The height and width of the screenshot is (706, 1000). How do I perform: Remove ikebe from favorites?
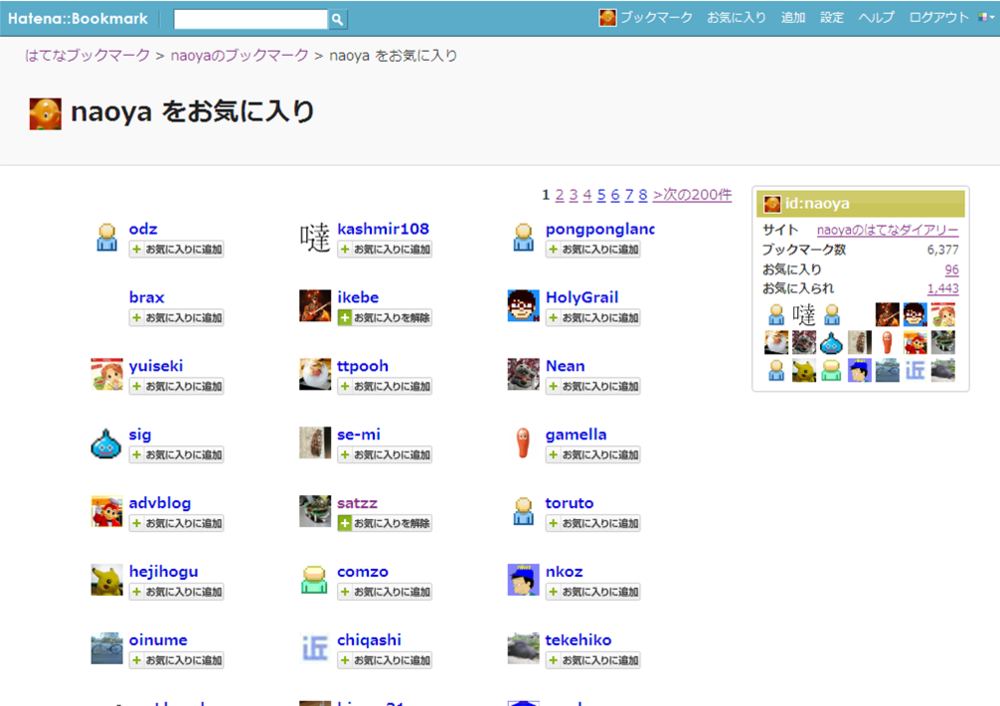385,318
